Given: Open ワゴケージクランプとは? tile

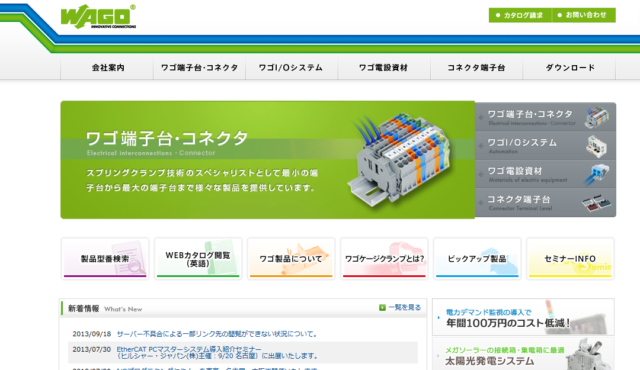Looking at the screenshot, I should click(384, 259).
